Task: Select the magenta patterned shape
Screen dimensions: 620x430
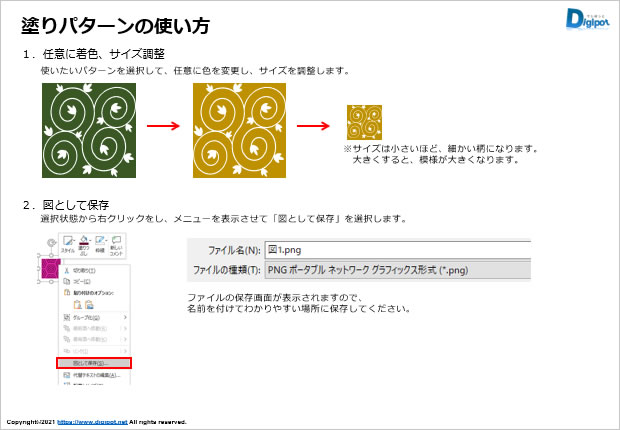Action: tap(49, 268)
